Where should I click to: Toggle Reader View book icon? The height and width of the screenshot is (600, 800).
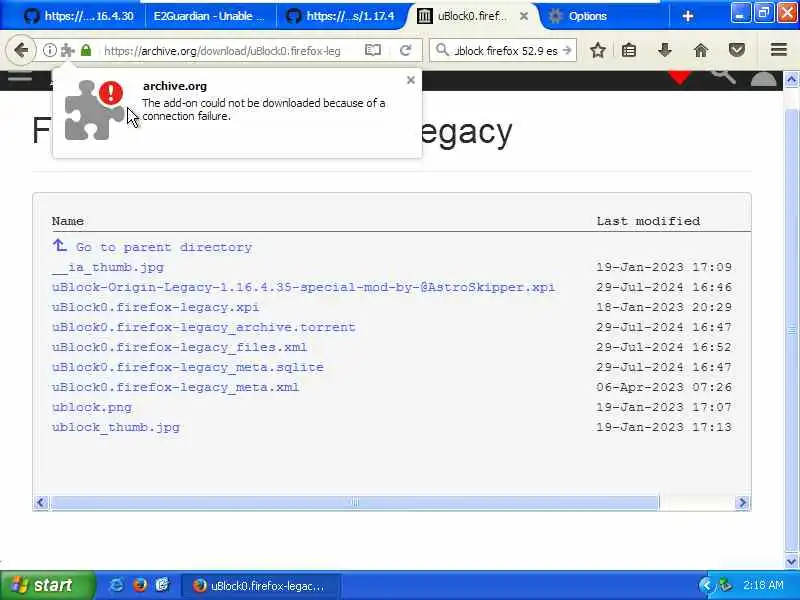[373, 50]
